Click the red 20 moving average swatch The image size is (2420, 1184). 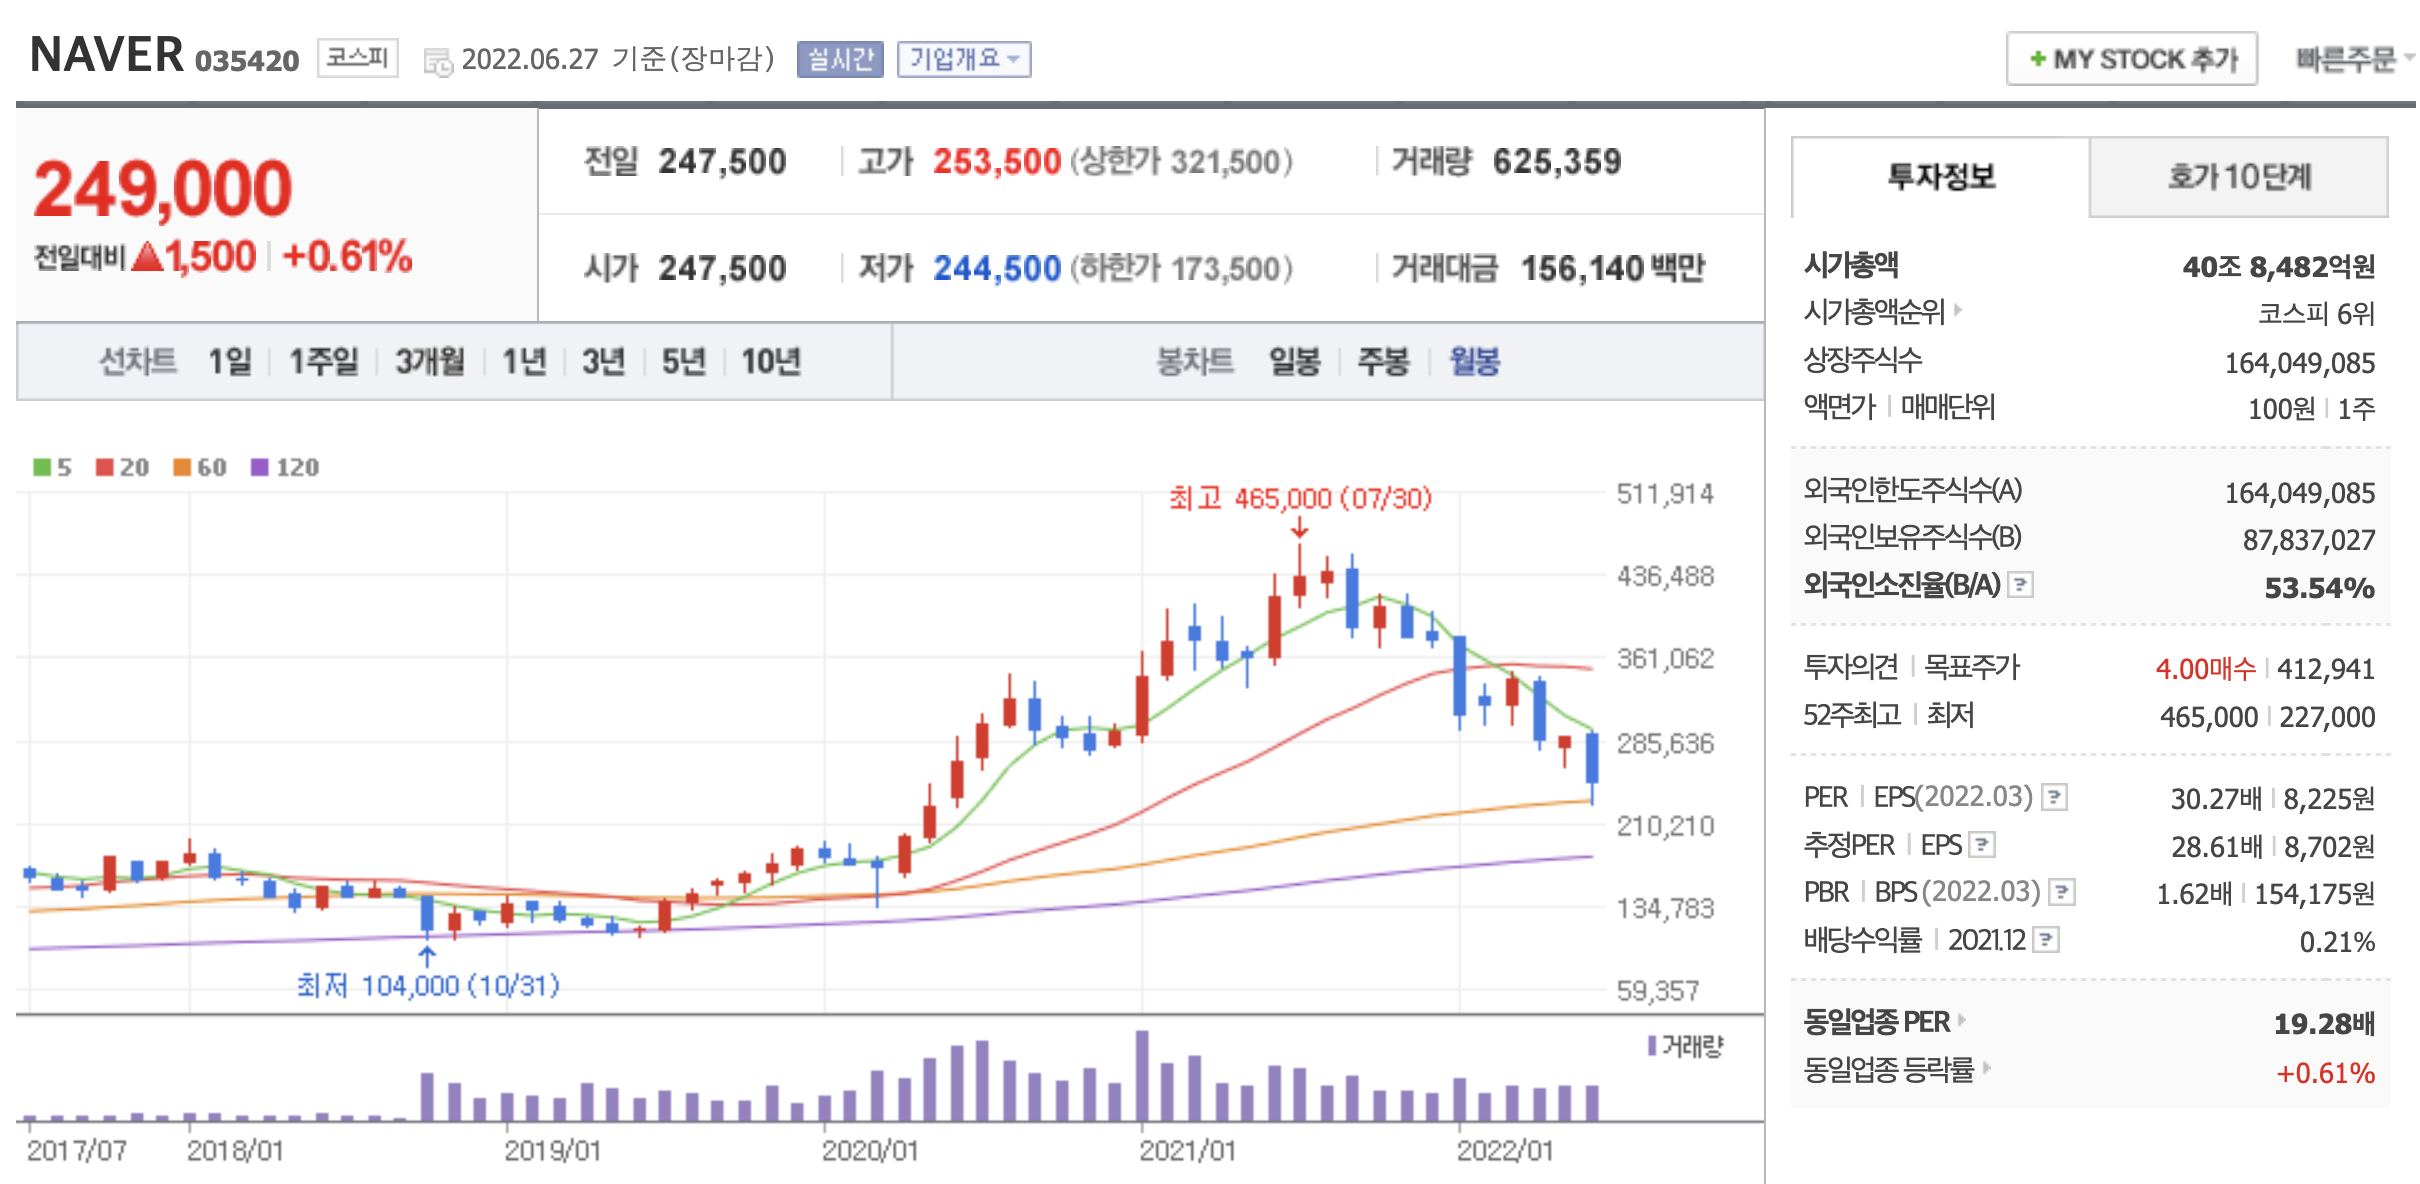pos(105,467)
